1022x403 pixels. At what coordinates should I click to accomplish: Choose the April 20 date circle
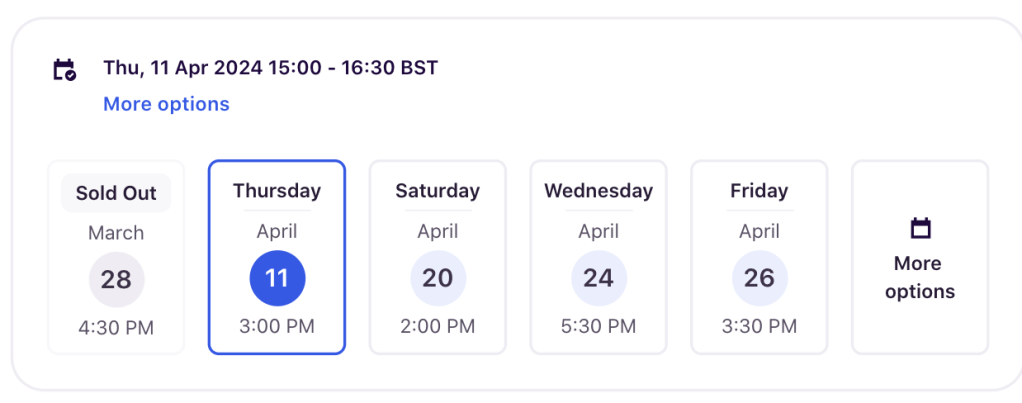click(438, 278)
